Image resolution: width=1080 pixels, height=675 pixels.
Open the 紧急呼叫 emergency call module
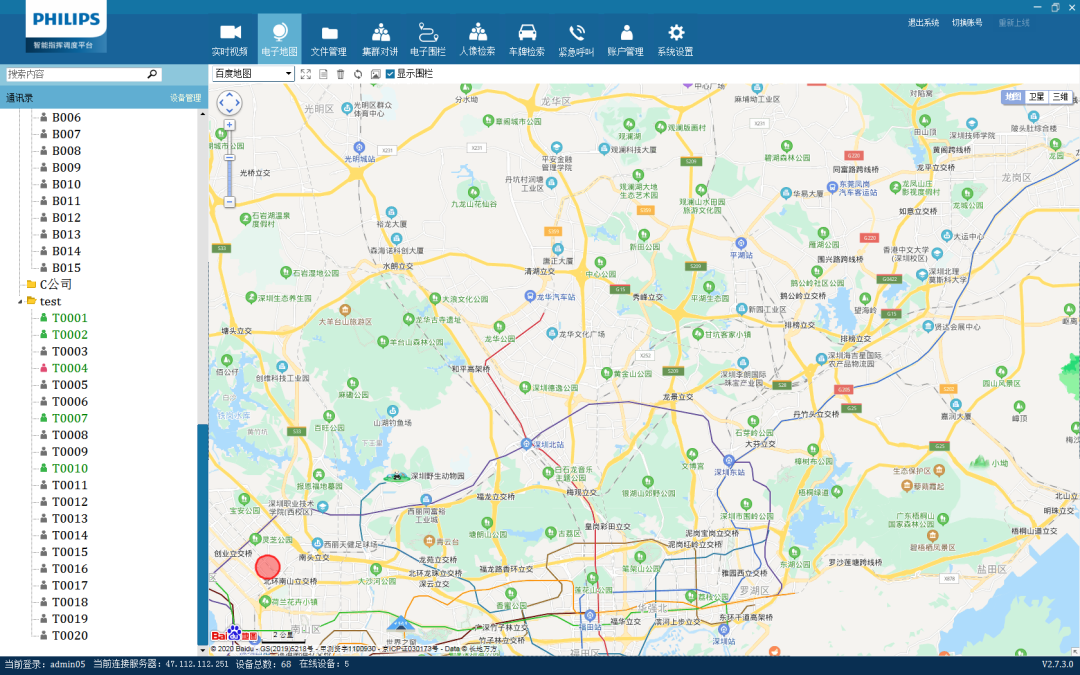[x=576, y=40]
